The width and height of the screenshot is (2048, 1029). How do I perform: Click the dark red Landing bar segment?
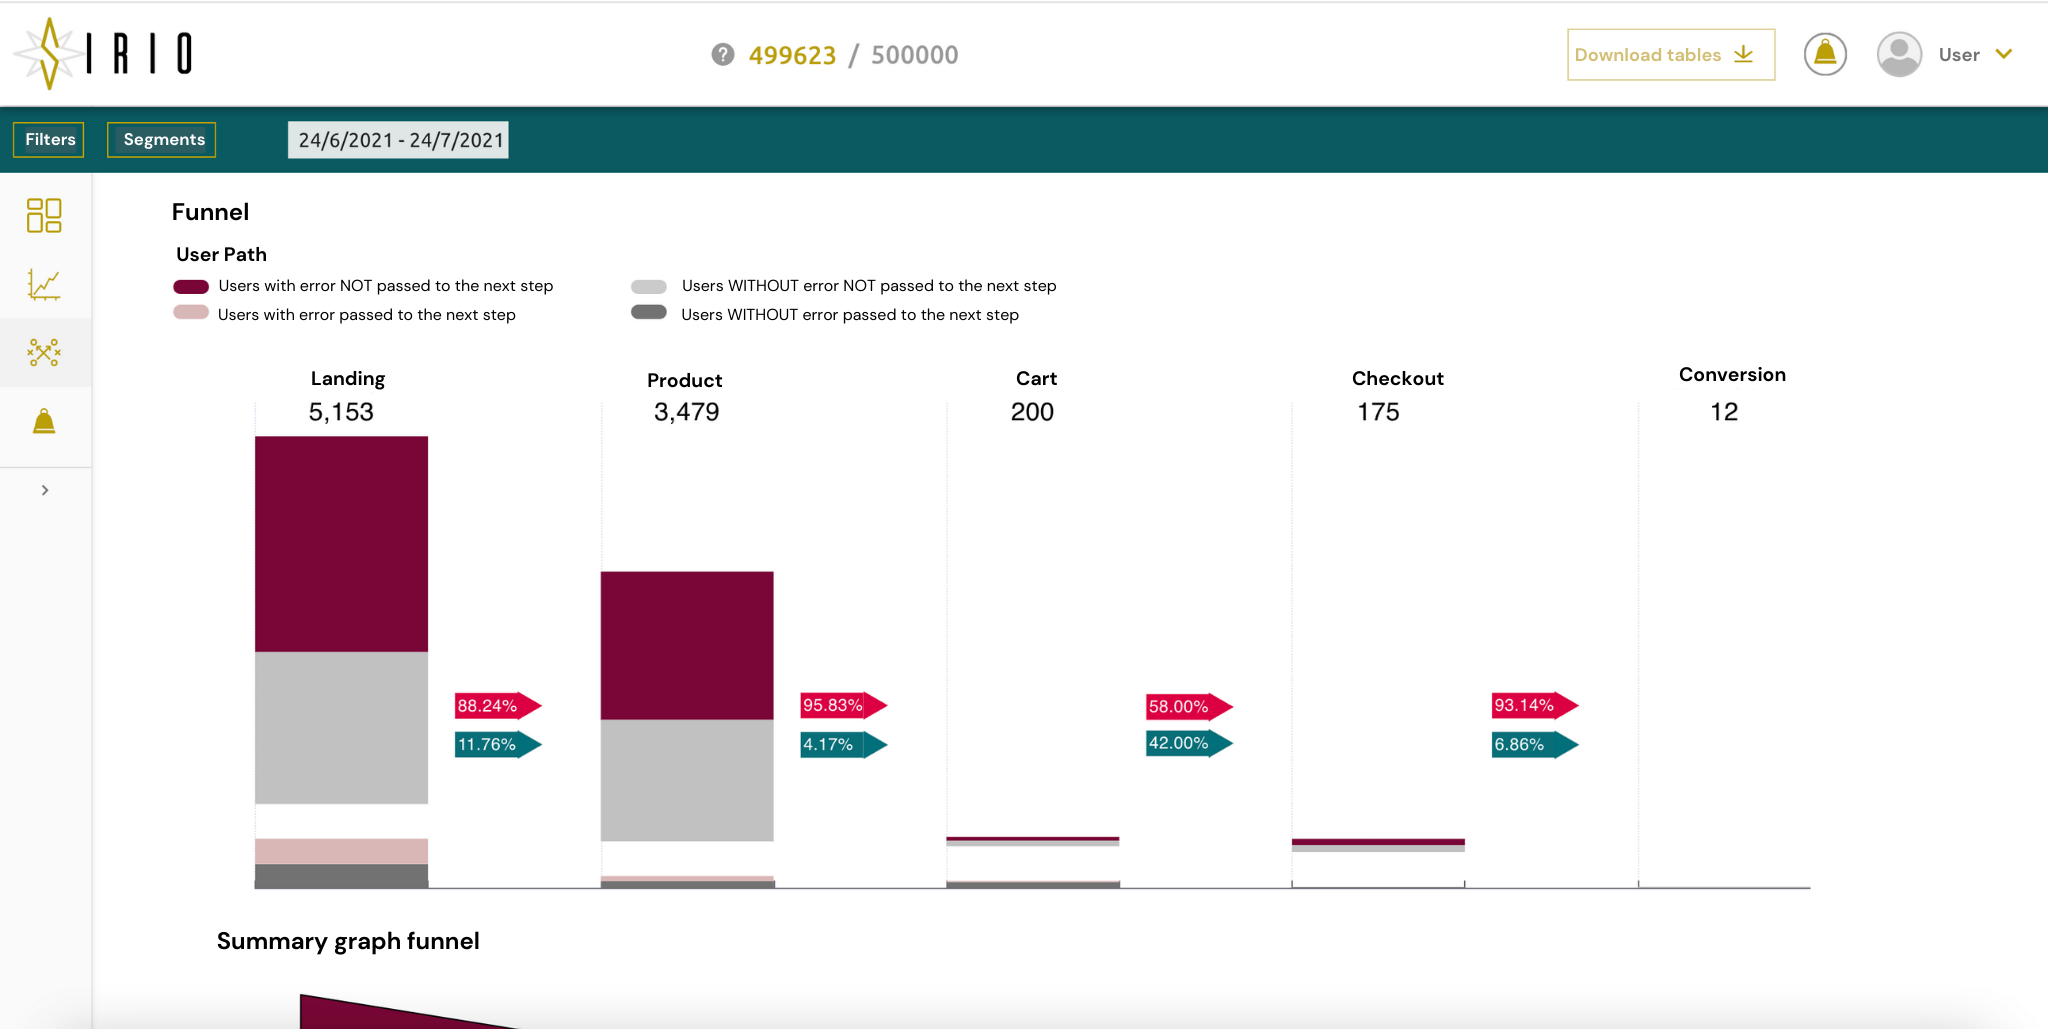point(342,544)
